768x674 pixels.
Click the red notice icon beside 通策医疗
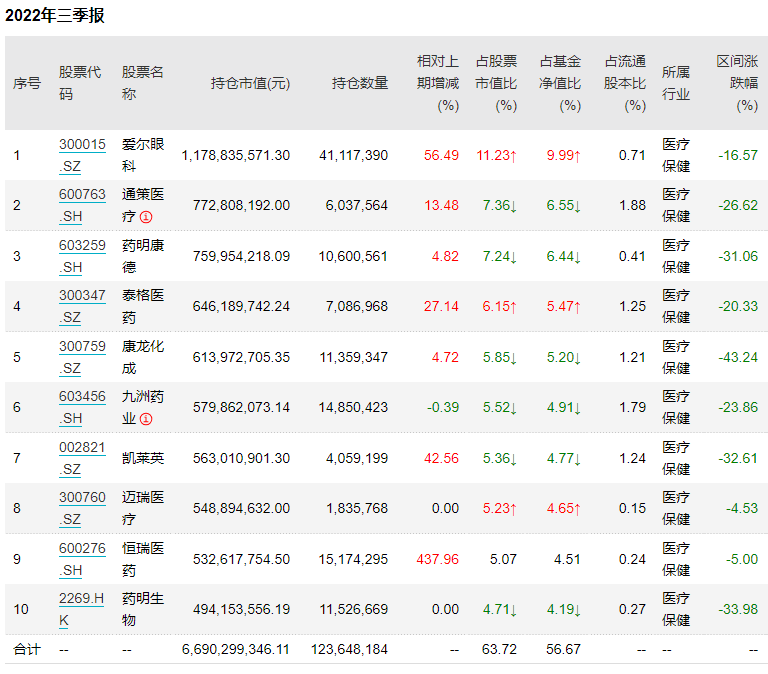[146, 216]
